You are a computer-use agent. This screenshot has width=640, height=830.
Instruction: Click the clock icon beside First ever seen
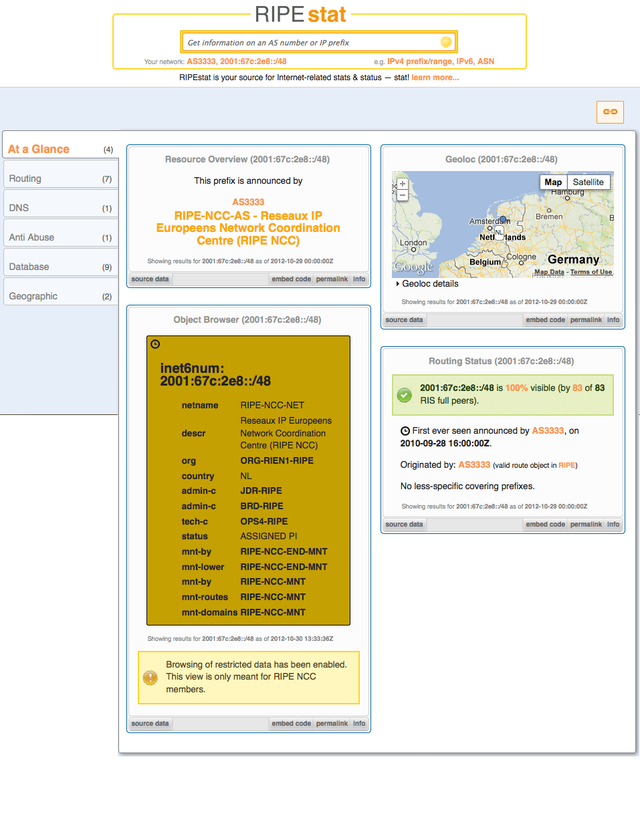405,431
